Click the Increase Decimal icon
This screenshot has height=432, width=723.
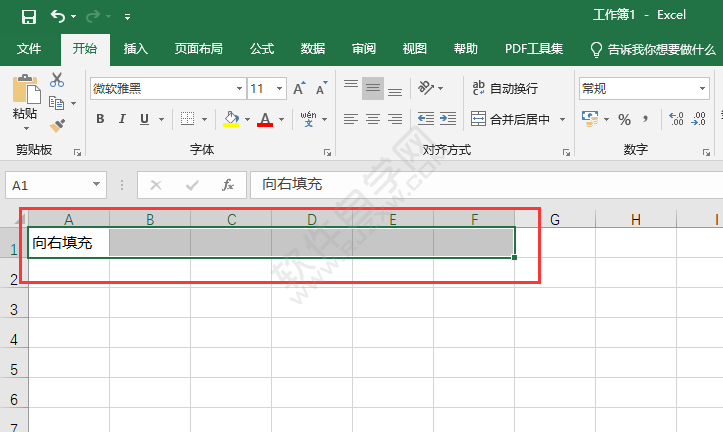coord(676,119)
